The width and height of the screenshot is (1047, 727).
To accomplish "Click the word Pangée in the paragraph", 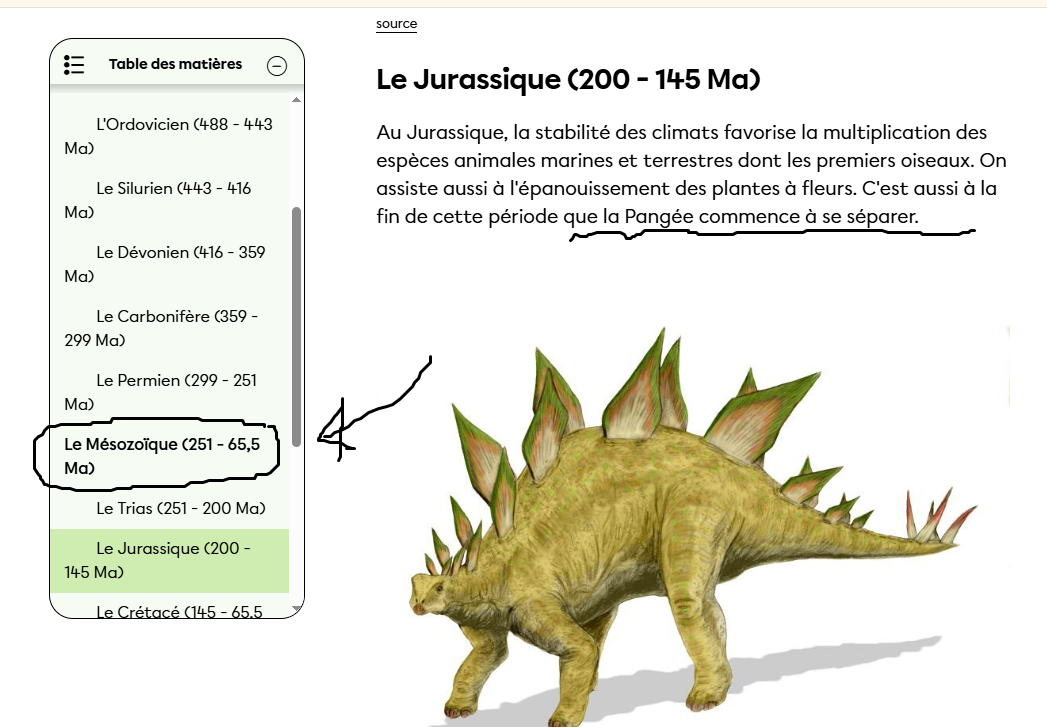I will coord(658,216).
